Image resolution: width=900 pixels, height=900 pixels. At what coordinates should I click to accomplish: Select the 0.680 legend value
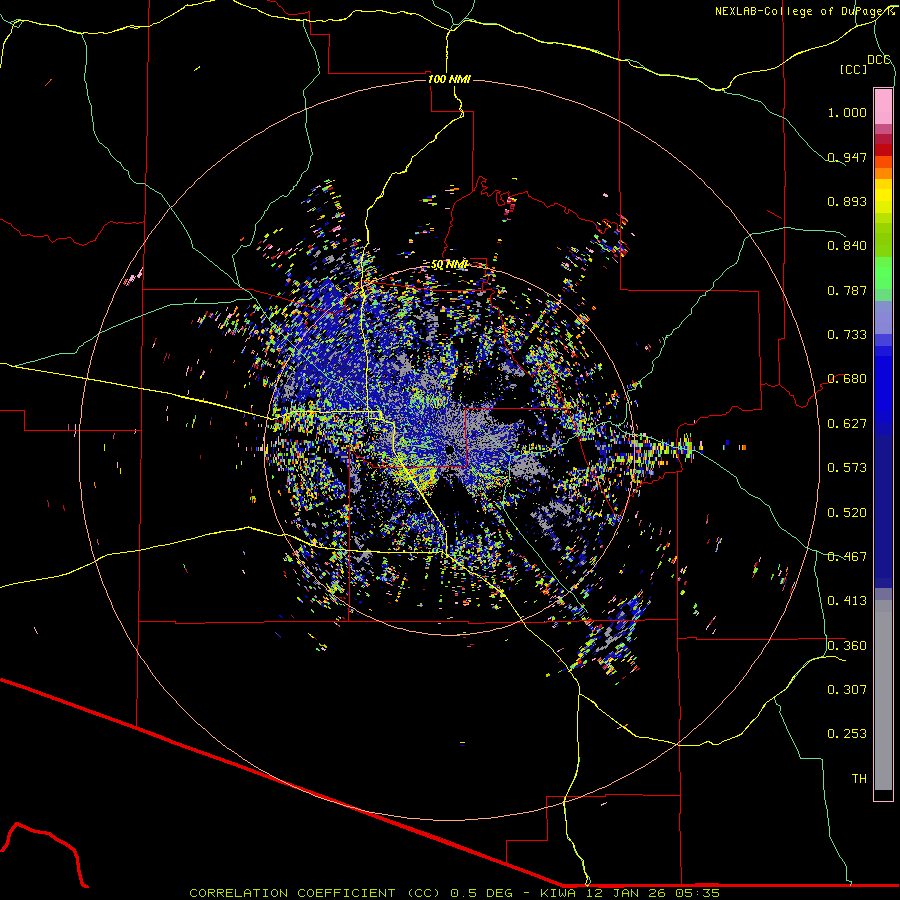click(x=847, y=379)
